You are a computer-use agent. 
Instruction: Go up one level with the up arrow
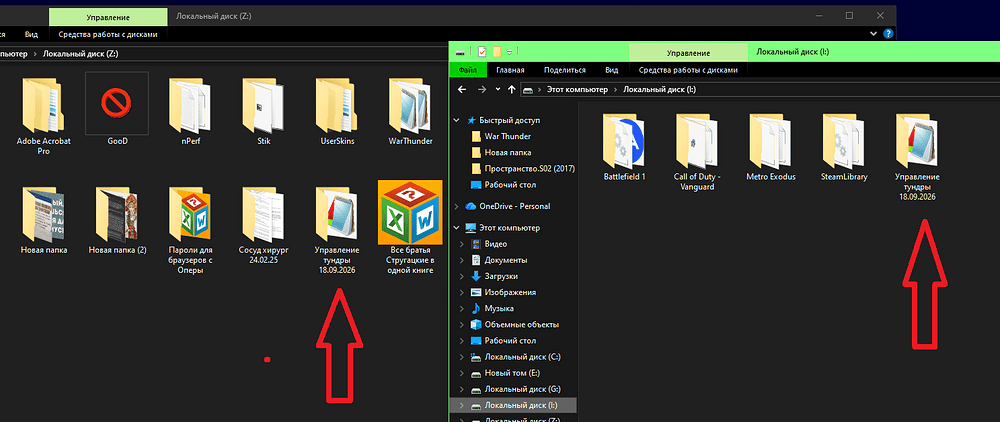click(511, 89)
